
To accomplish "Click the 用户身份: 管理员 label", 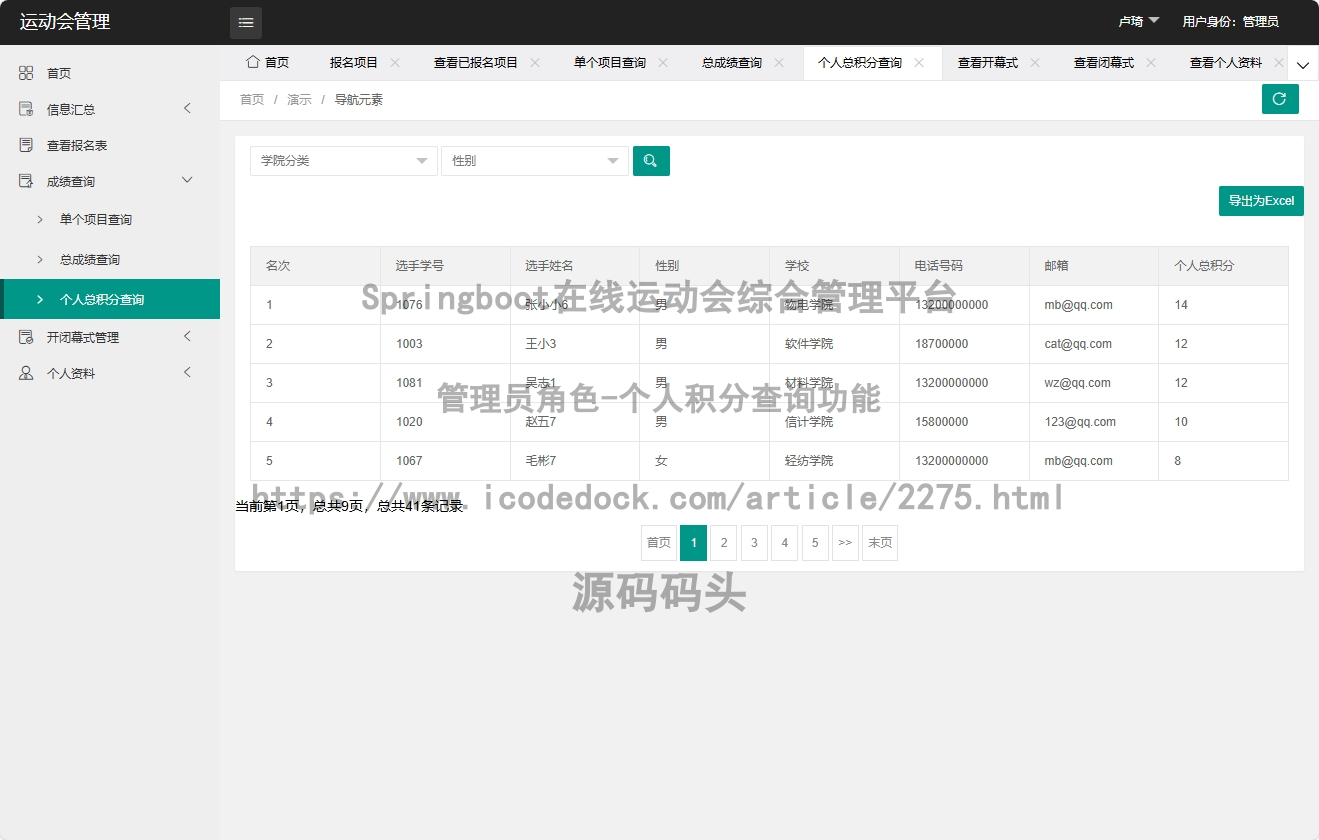I will [x=1230, y=22].
